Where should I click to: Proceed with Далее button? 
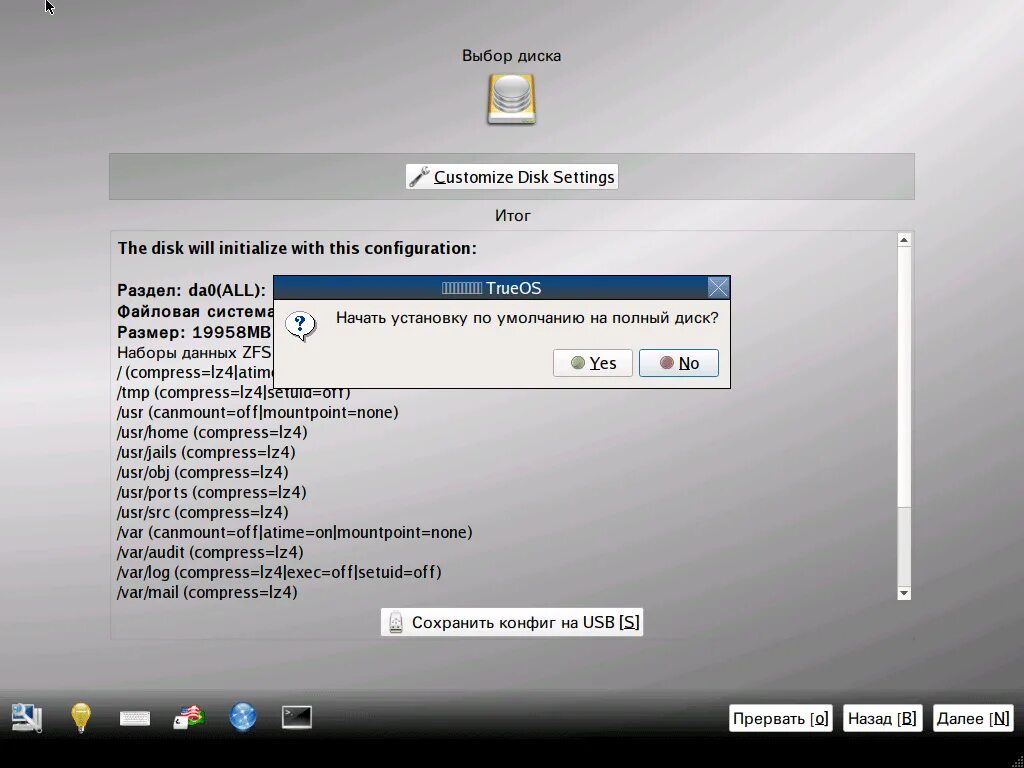coord(973,718)
